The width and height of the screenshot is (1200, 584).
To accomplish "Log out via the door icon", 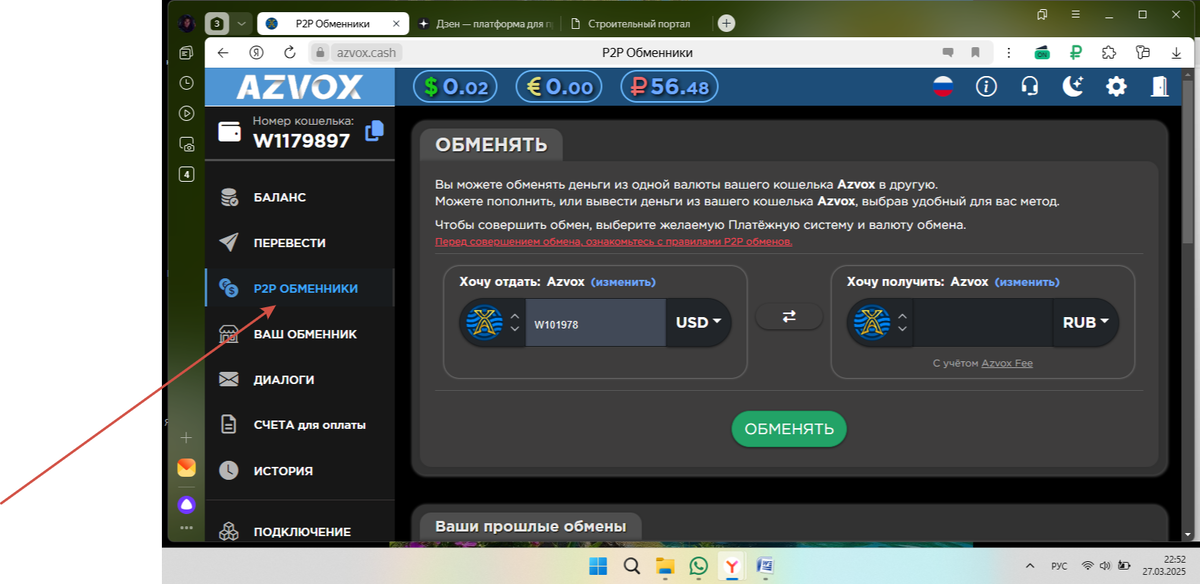I will click(1159, 87).
